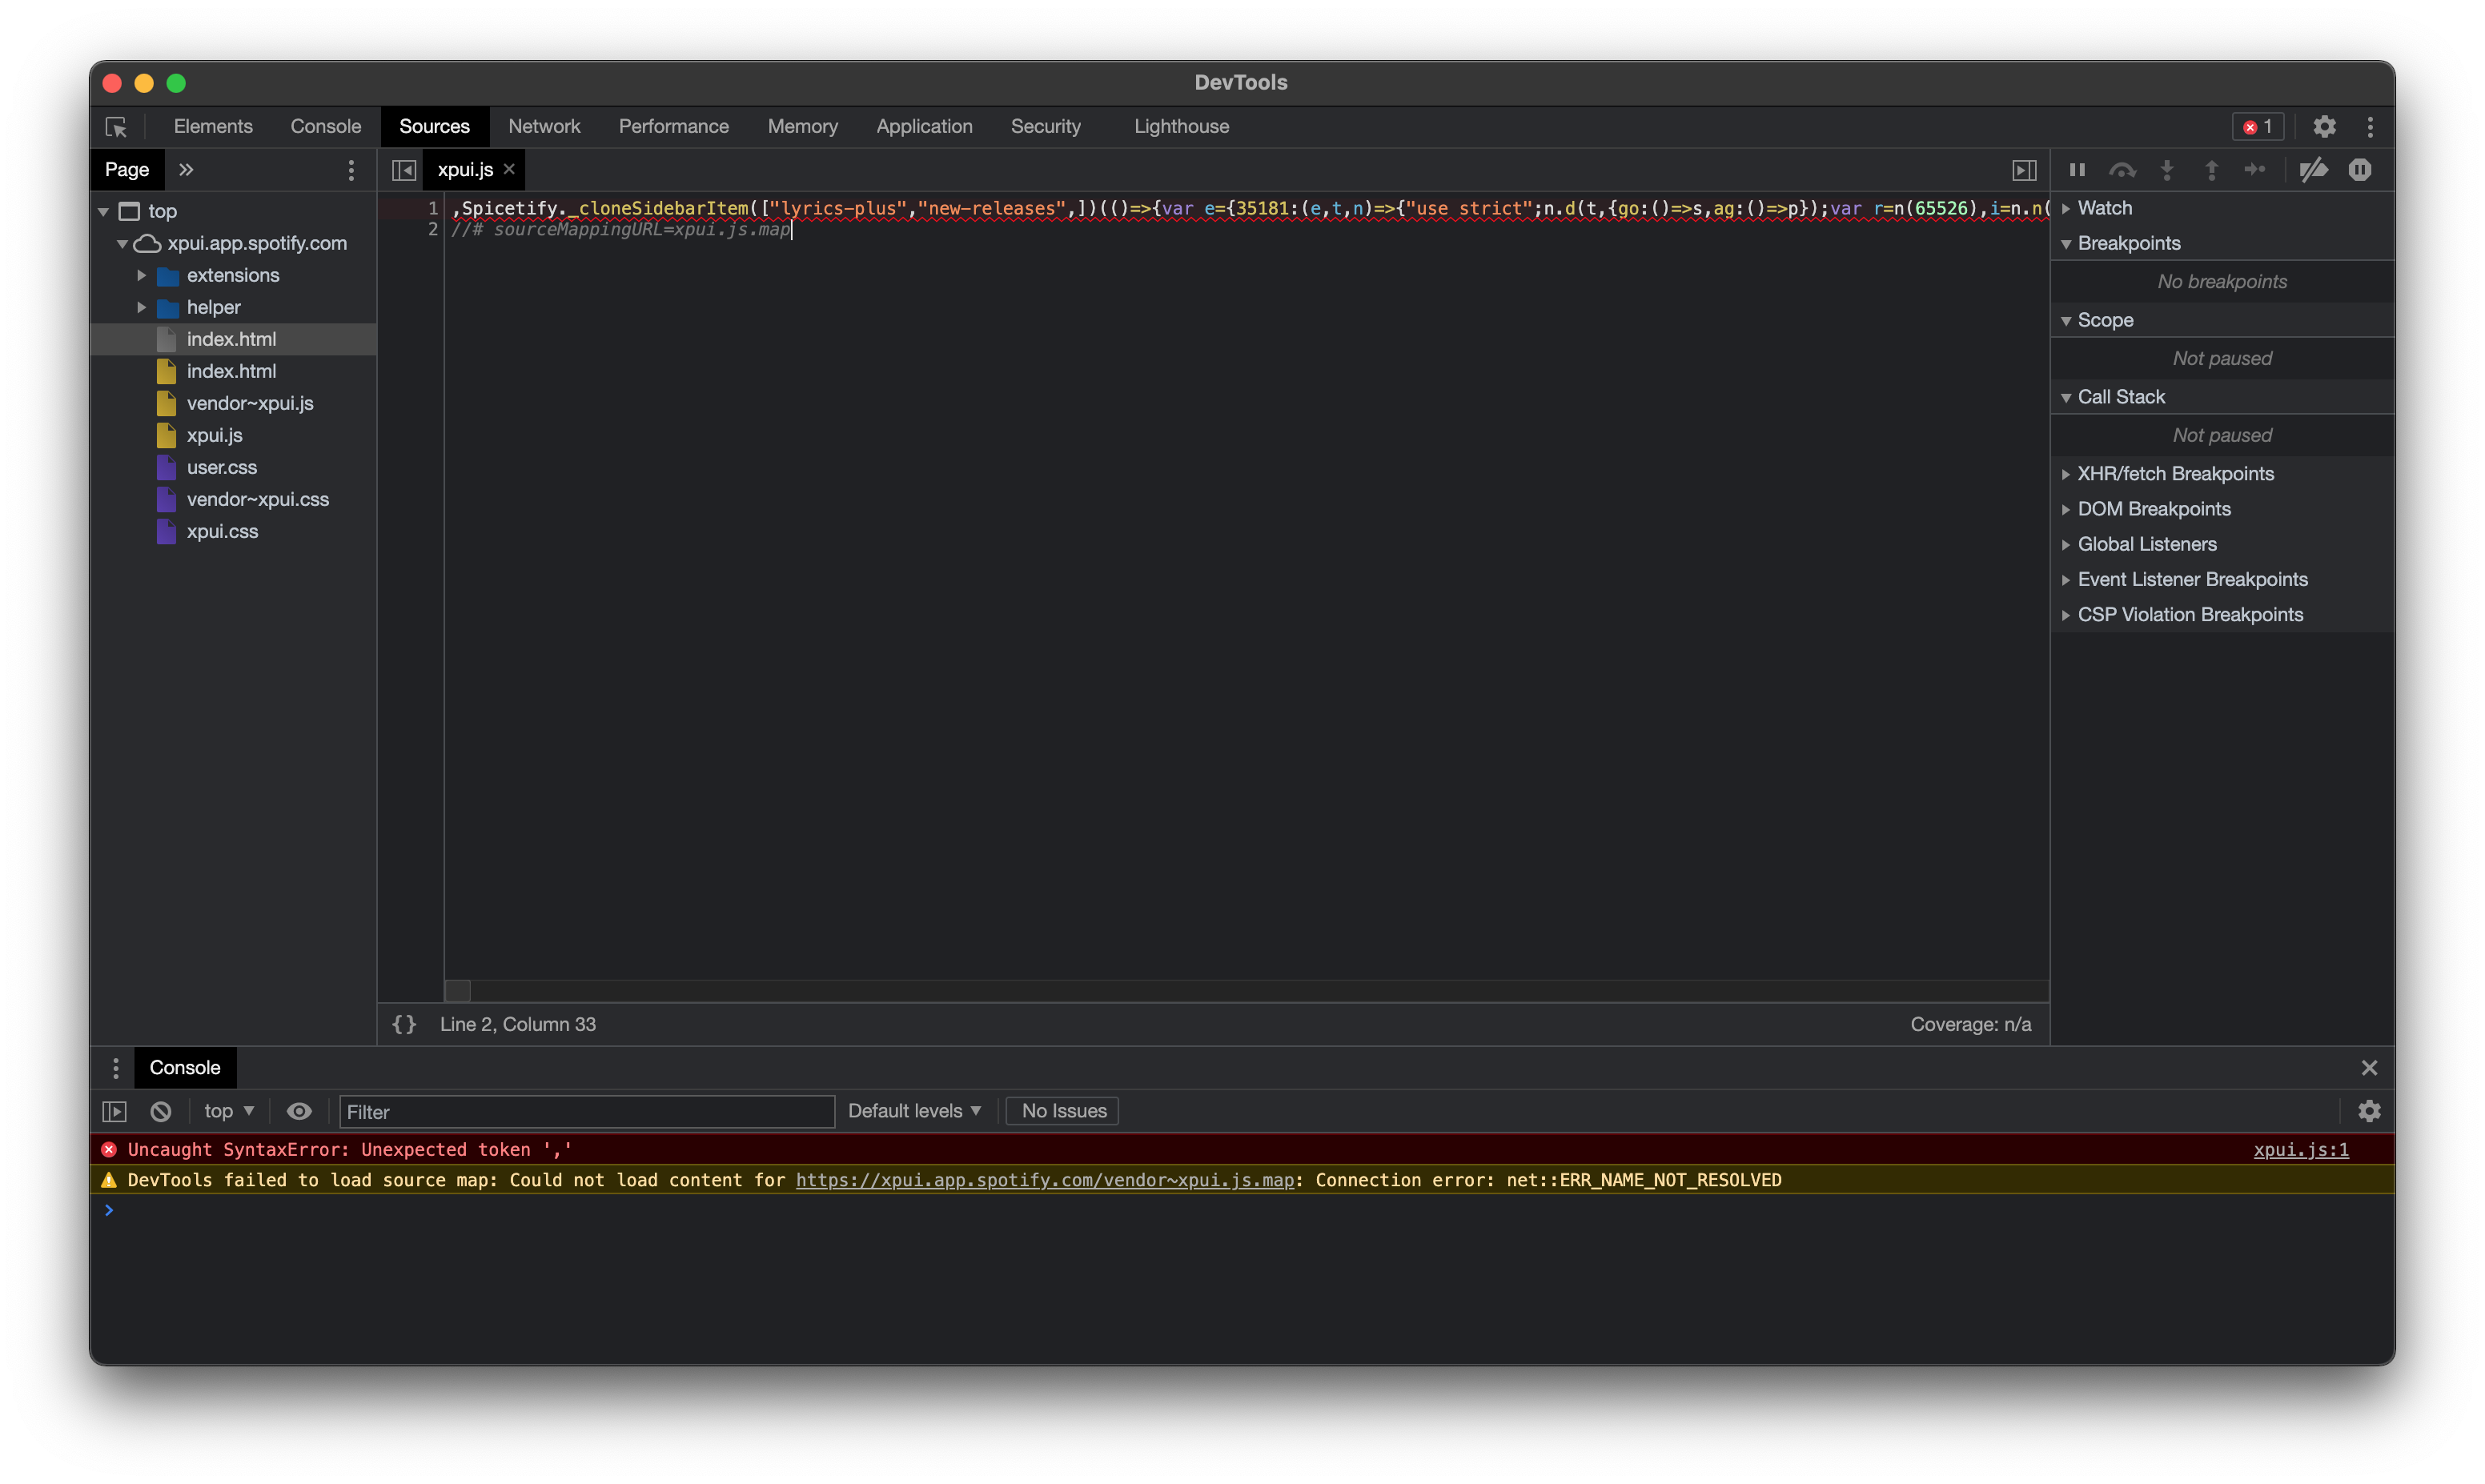Select vendor~xpui.css in file tree
Screen dimensions: 2485x1484
point(257,499)
